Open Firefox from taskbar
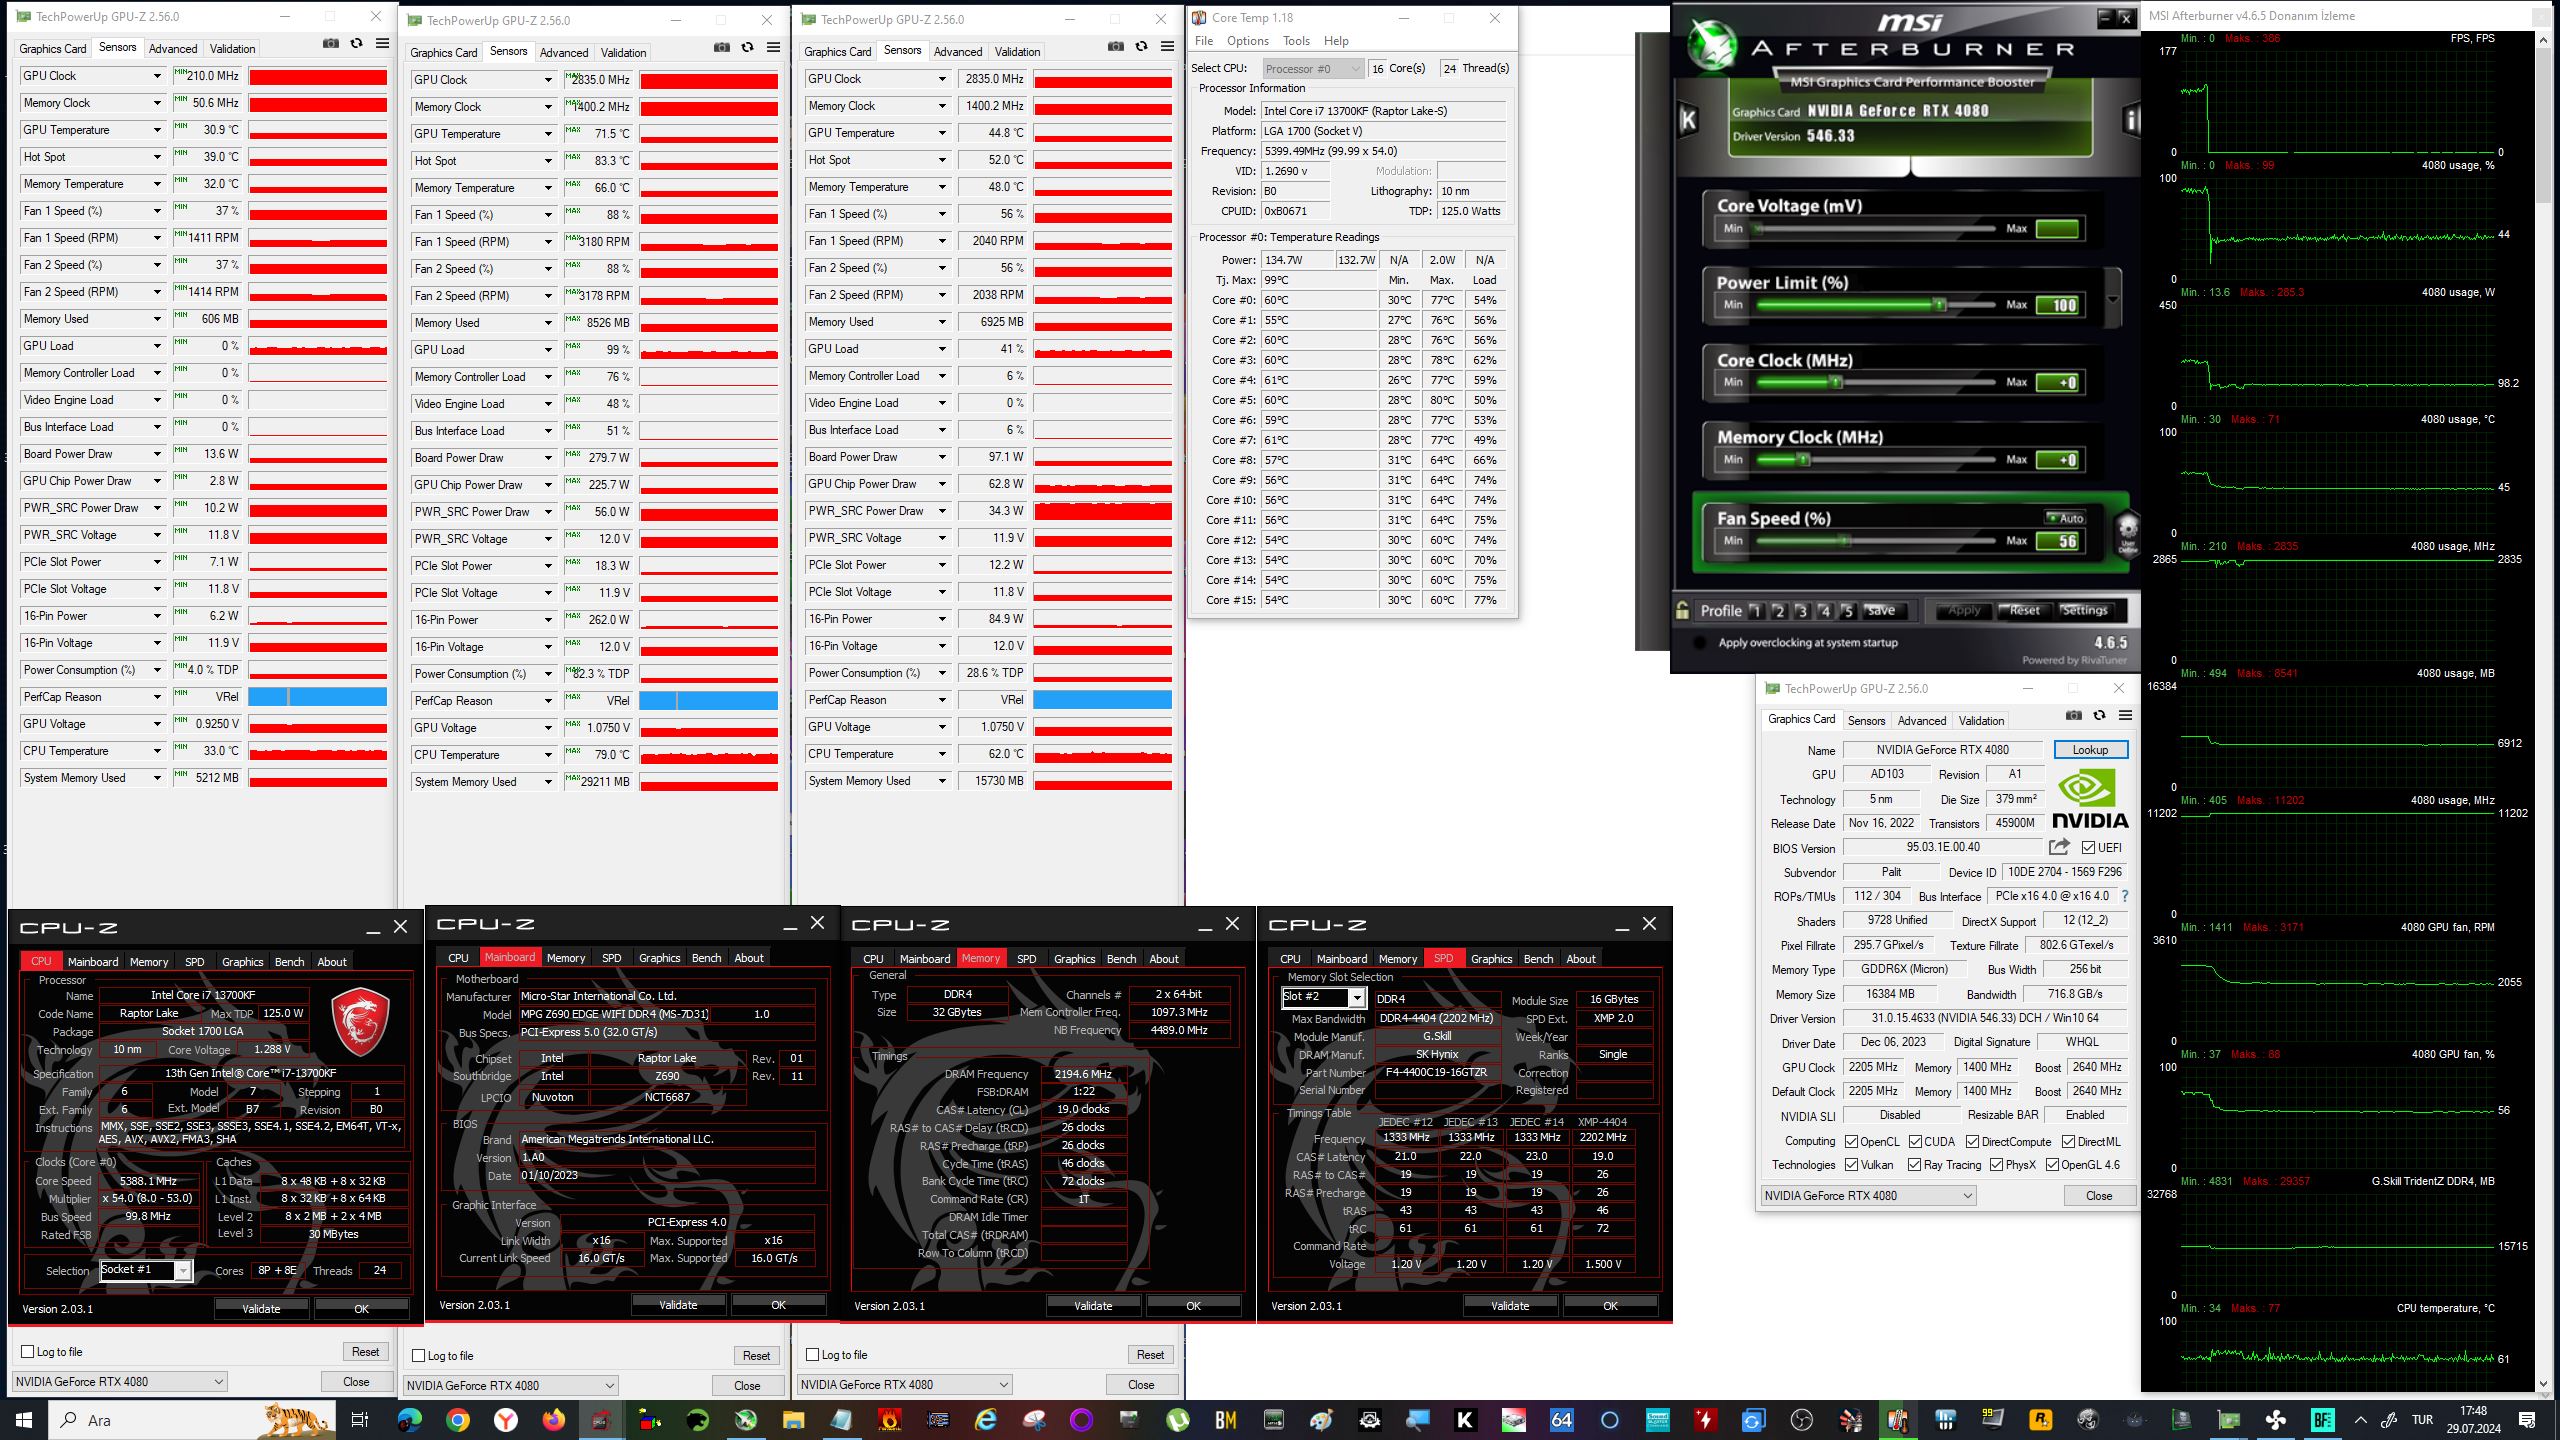The height and width of the screenshot is (1440, 2560). [553, 1419]
